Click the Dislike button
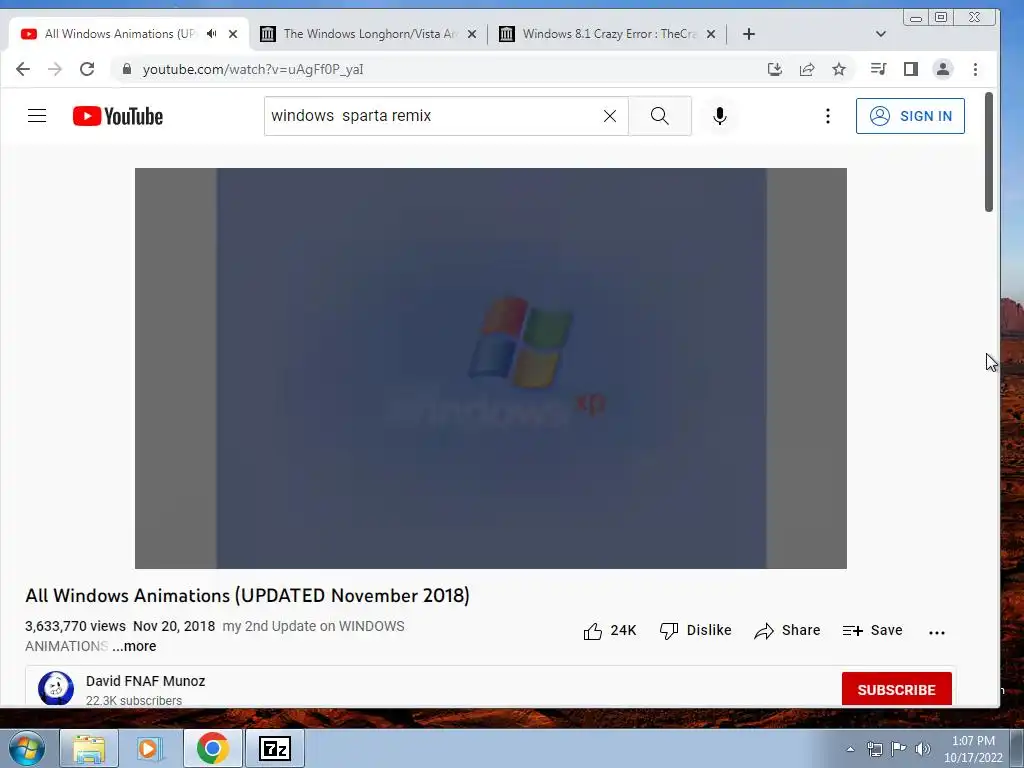Image resolution: width=1024 pixels, height=768 pixels. click(695, 631)
